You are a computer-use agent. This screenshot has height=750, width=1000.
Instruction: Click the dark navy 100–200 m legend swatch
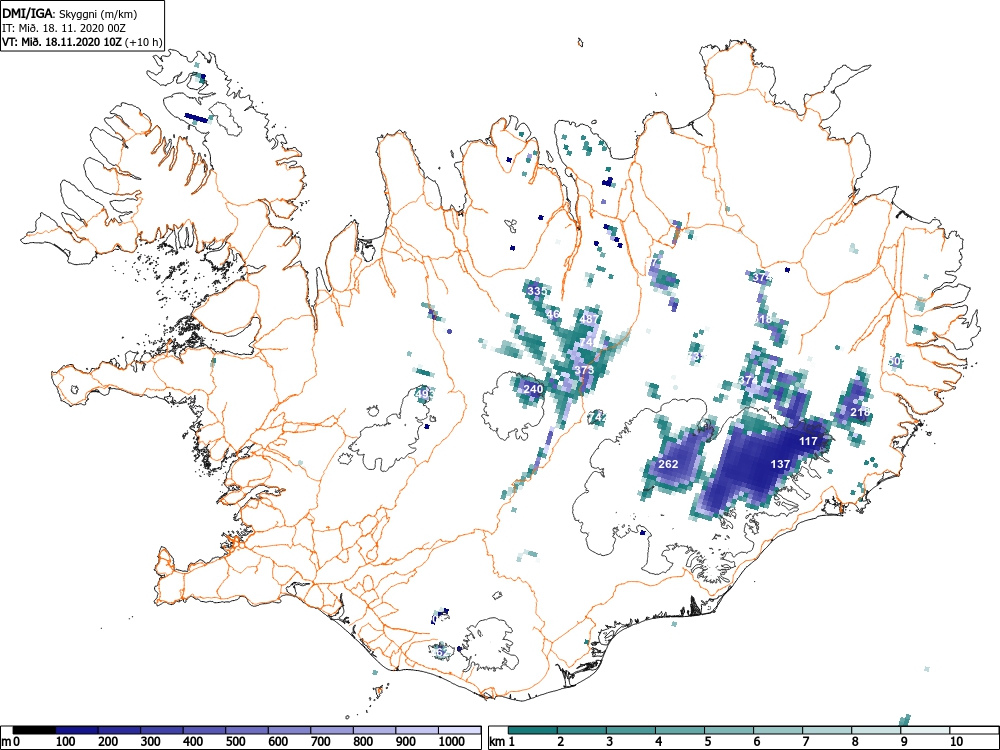tap(77, 730)
